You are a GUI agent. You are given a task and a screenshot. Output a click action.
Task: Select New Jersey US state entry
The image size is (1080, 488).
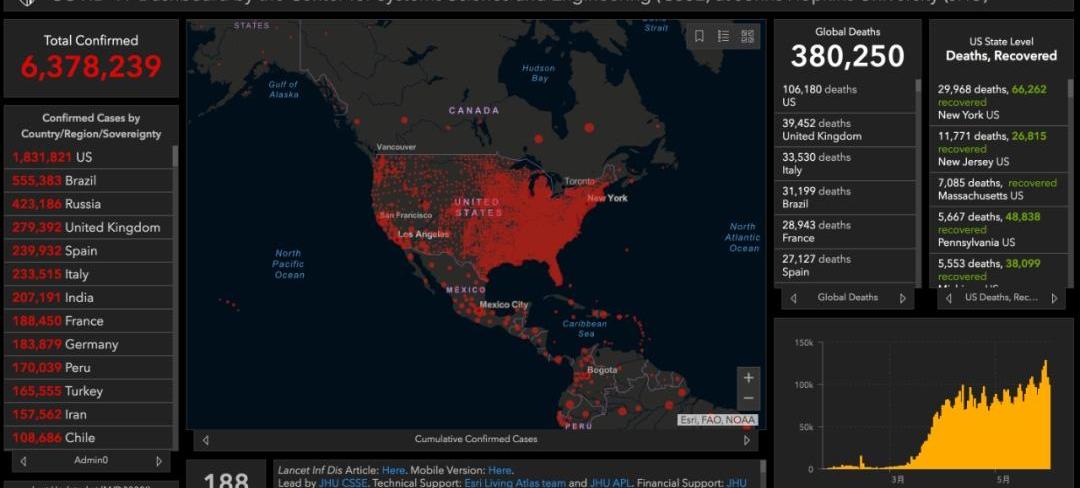pos(1001,149)
